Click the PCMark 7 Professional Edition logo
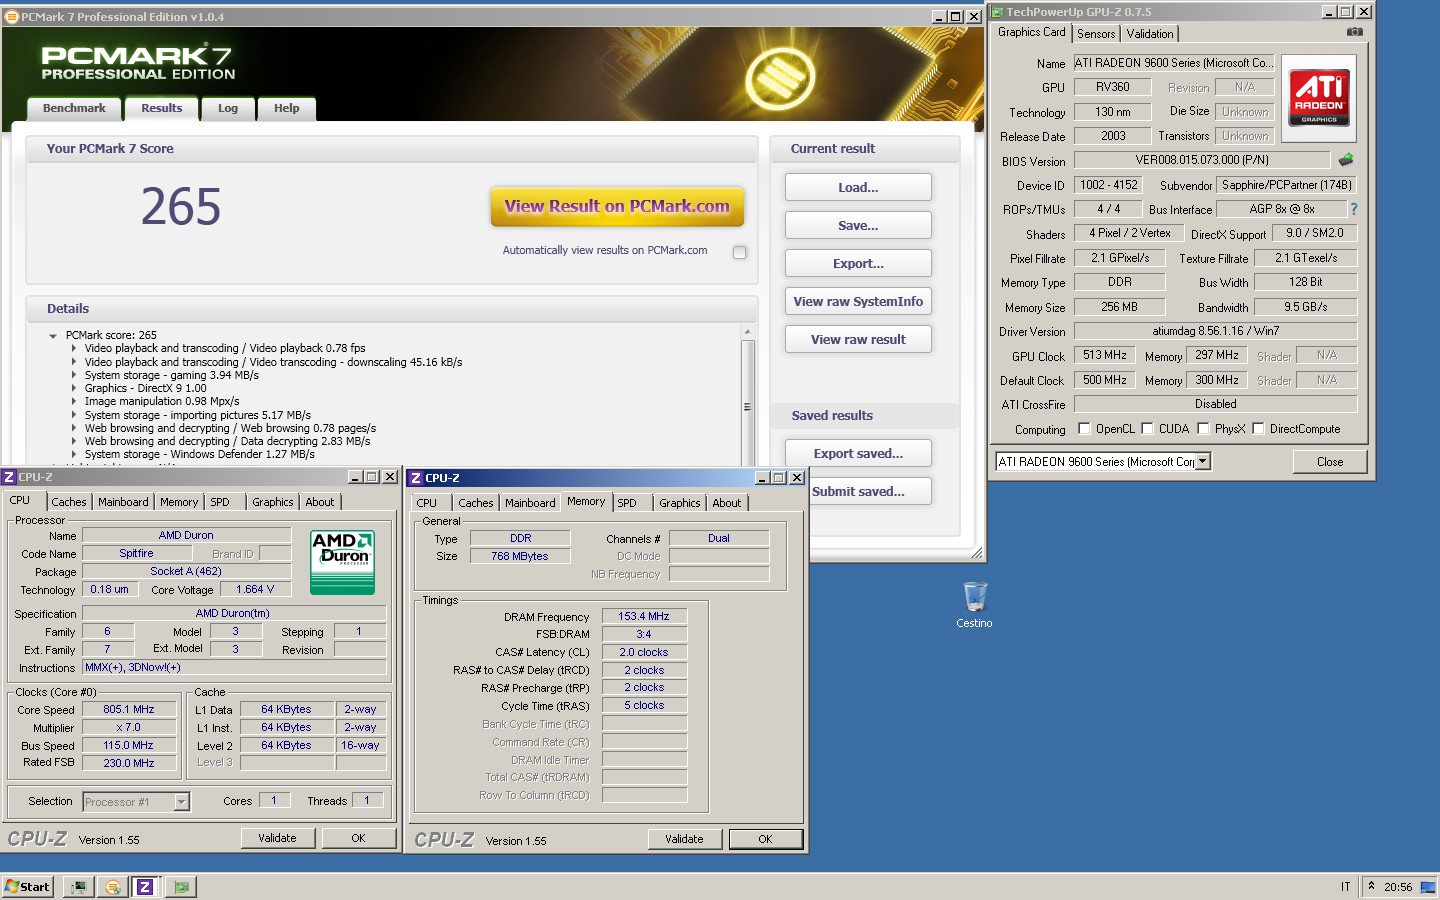The width and height of the screenshot is (1440, 900). coord(138,62)
